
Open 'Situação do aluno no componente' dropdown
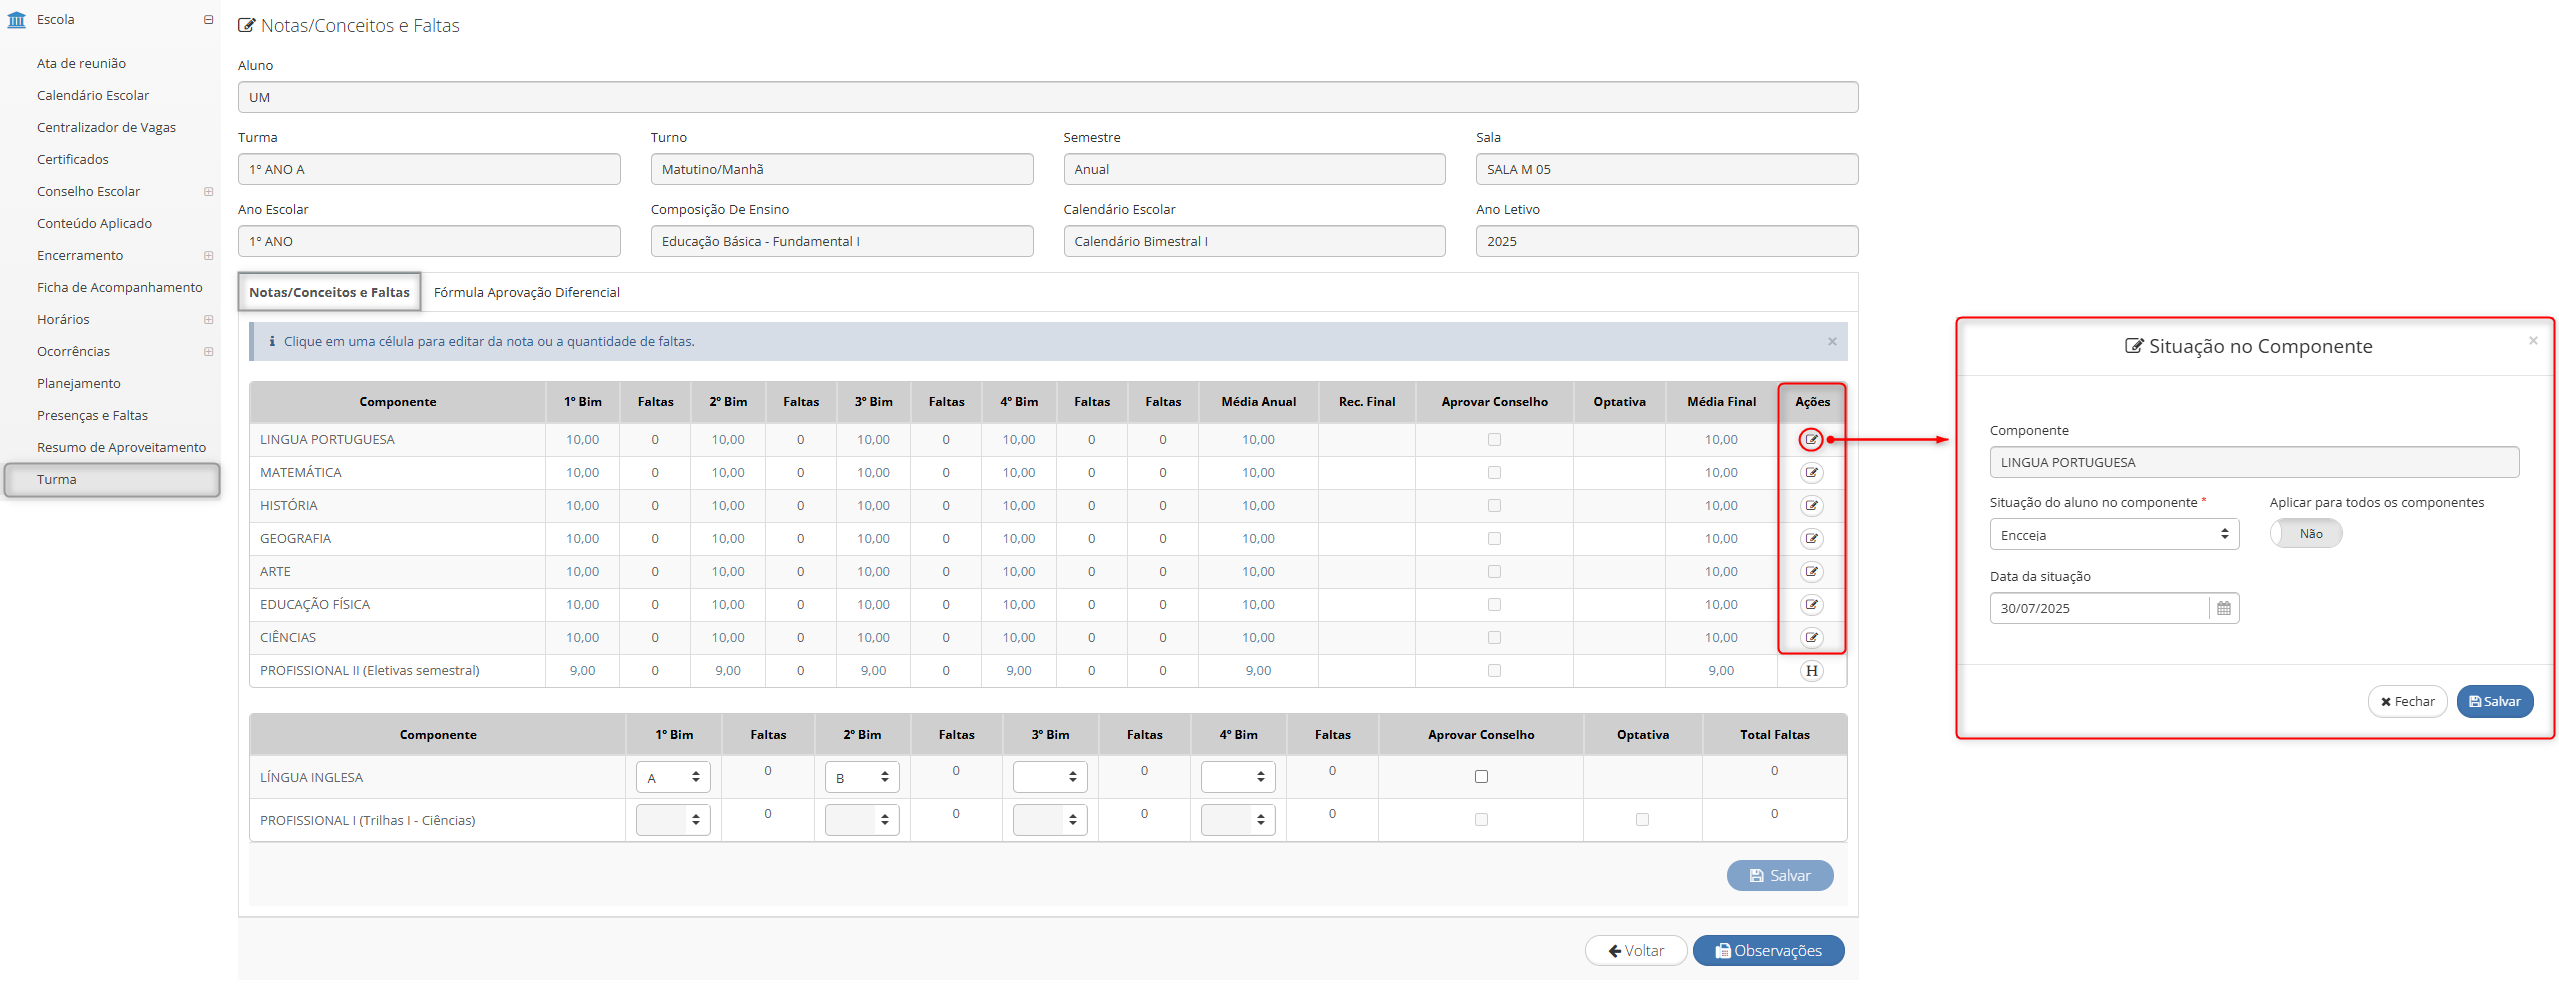point(2113,535)
